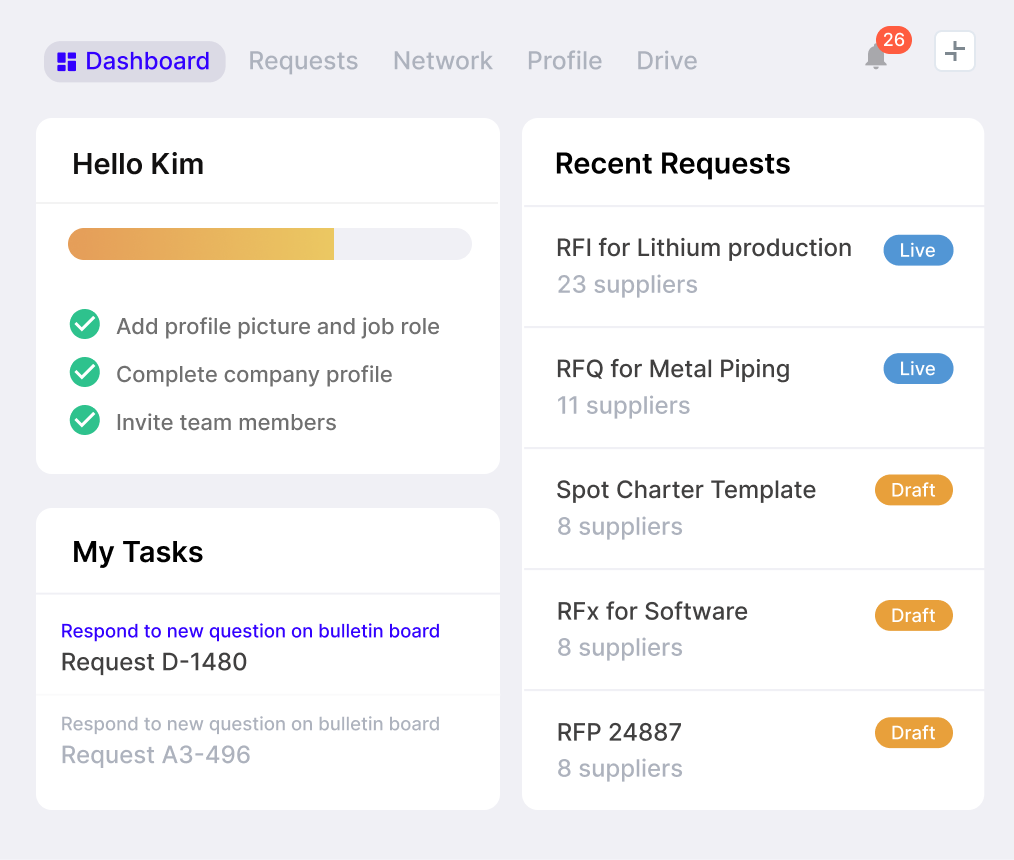The width and height of the screenshot is (1014, 860).
Task: Open the RFx for Software request
Action: coord(651,611)
